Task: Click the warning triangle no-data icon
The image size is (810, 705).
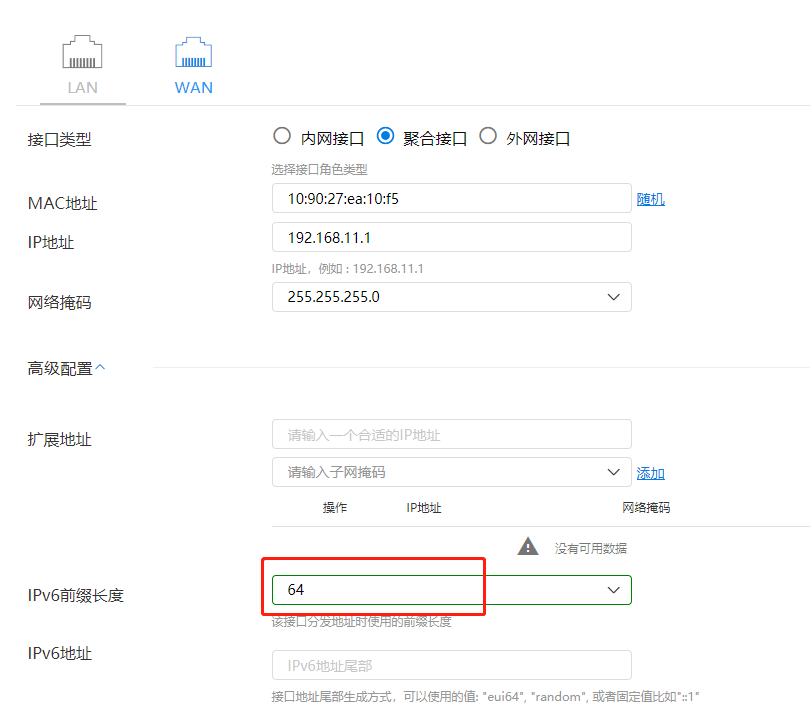Action: coord(528,546)
